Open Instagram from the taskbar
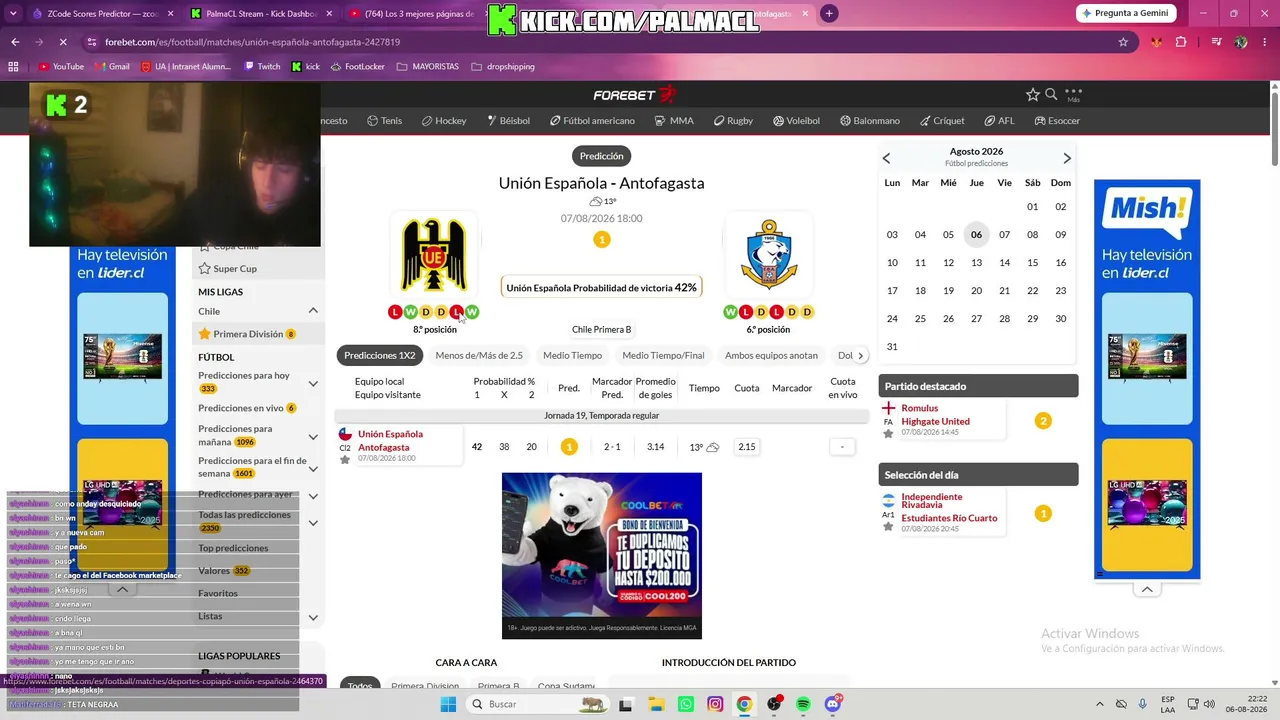The image size is (1280, 720). (715, 704)
